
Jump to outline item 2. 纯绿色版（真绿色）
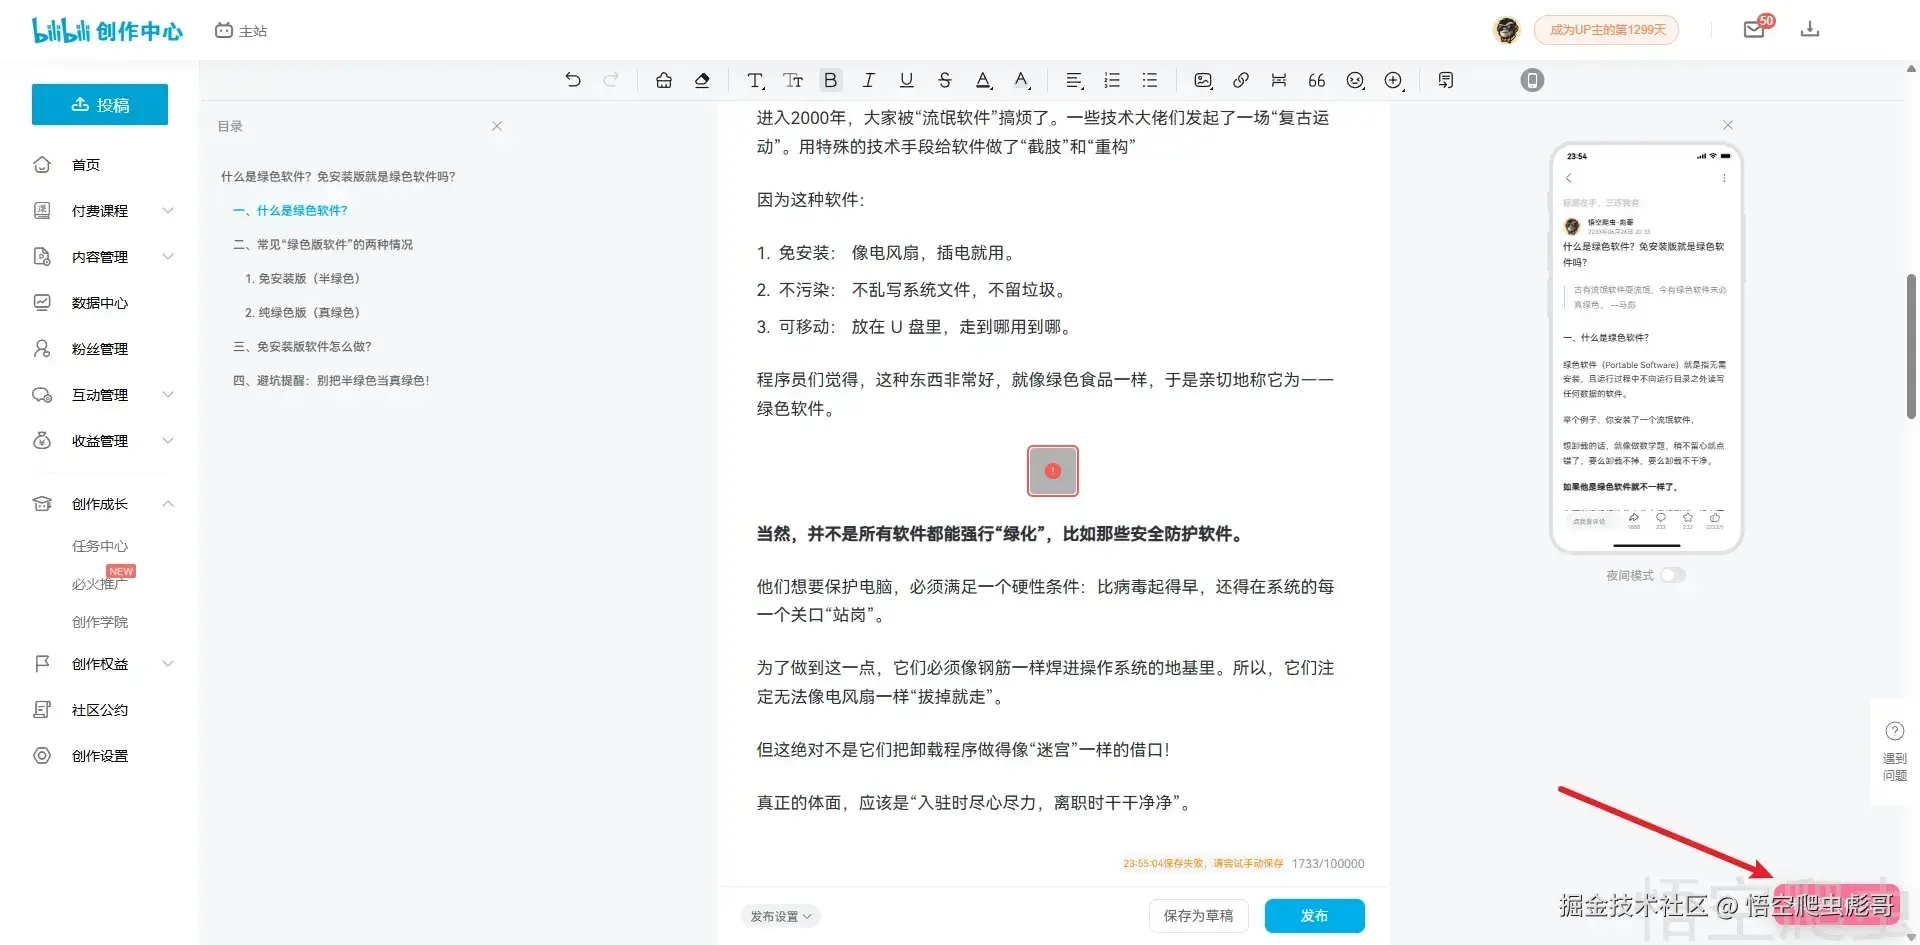302,313
